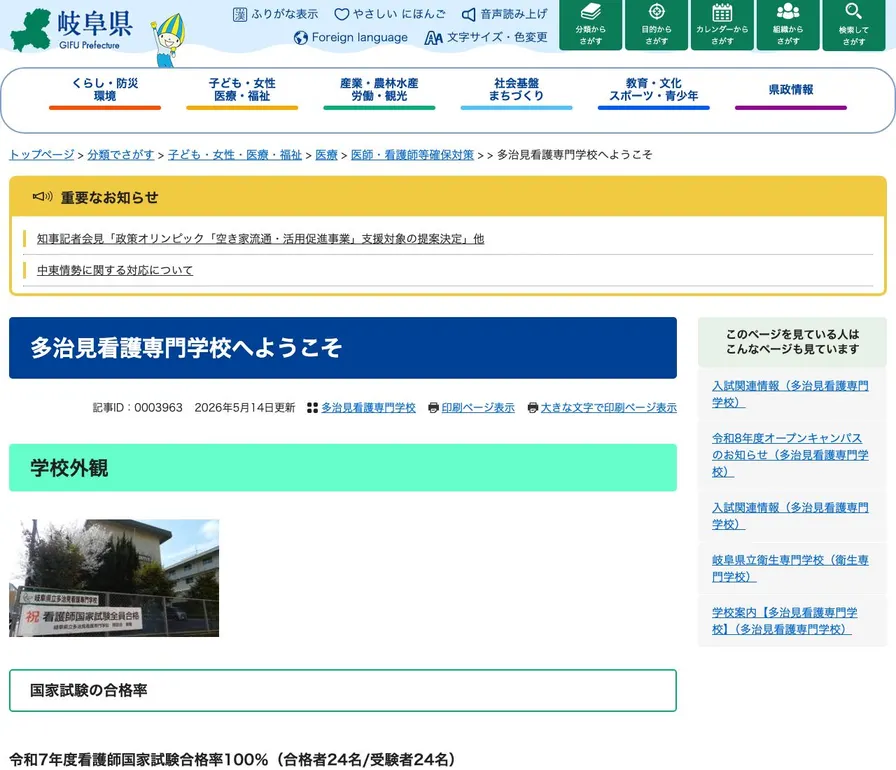Open くらし・防災 環境 menu

(105, 91)
